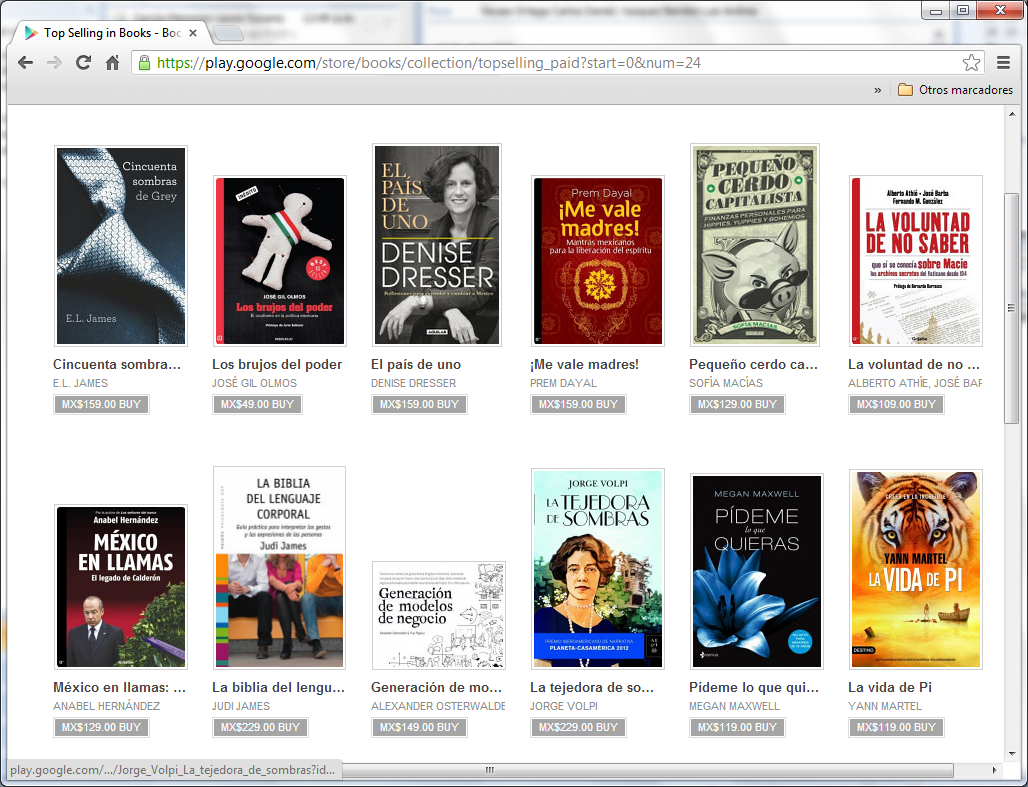Open La tejedora de sombras cover
Screen dimensions: 1028x787
pos(598,569)
